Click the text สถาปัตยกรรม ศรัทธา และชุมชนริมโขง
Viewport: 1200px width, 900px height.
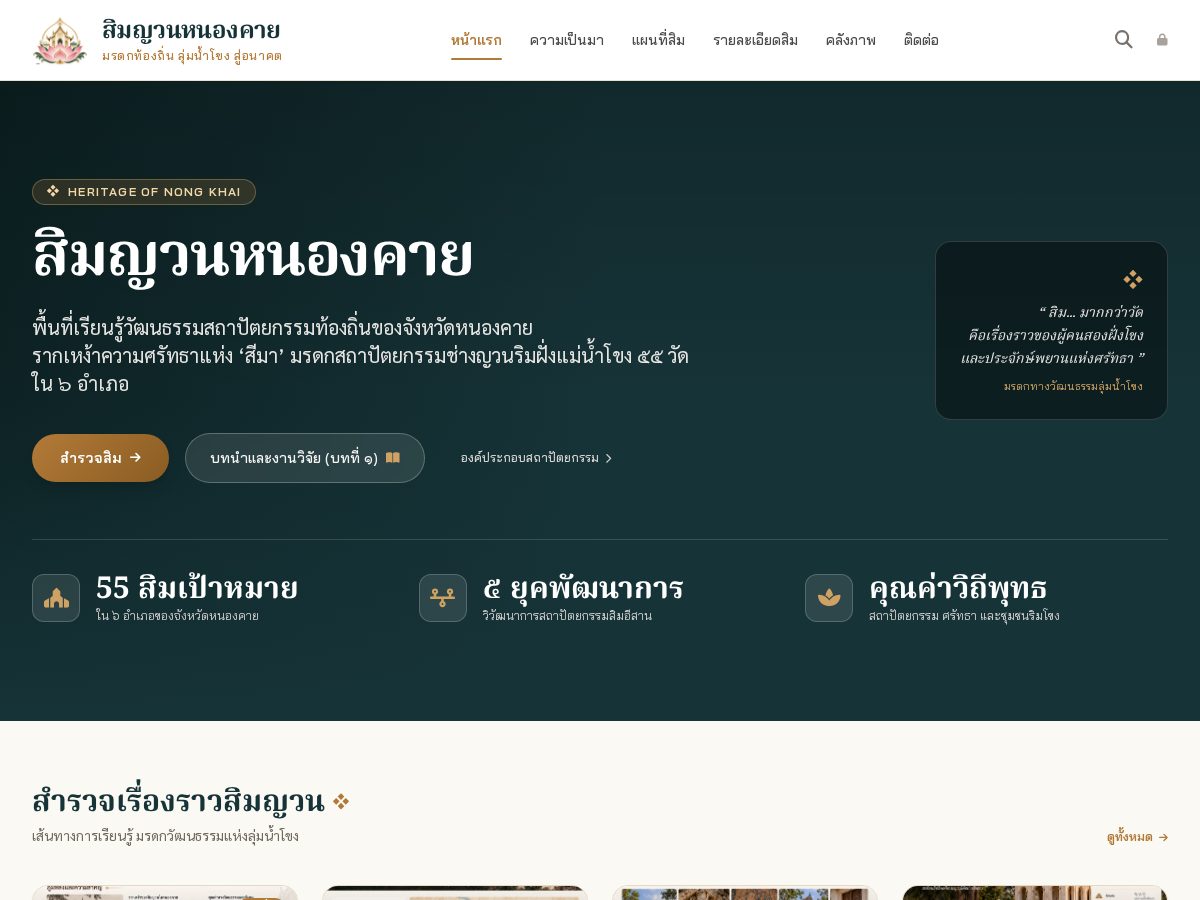pos(964,616)
